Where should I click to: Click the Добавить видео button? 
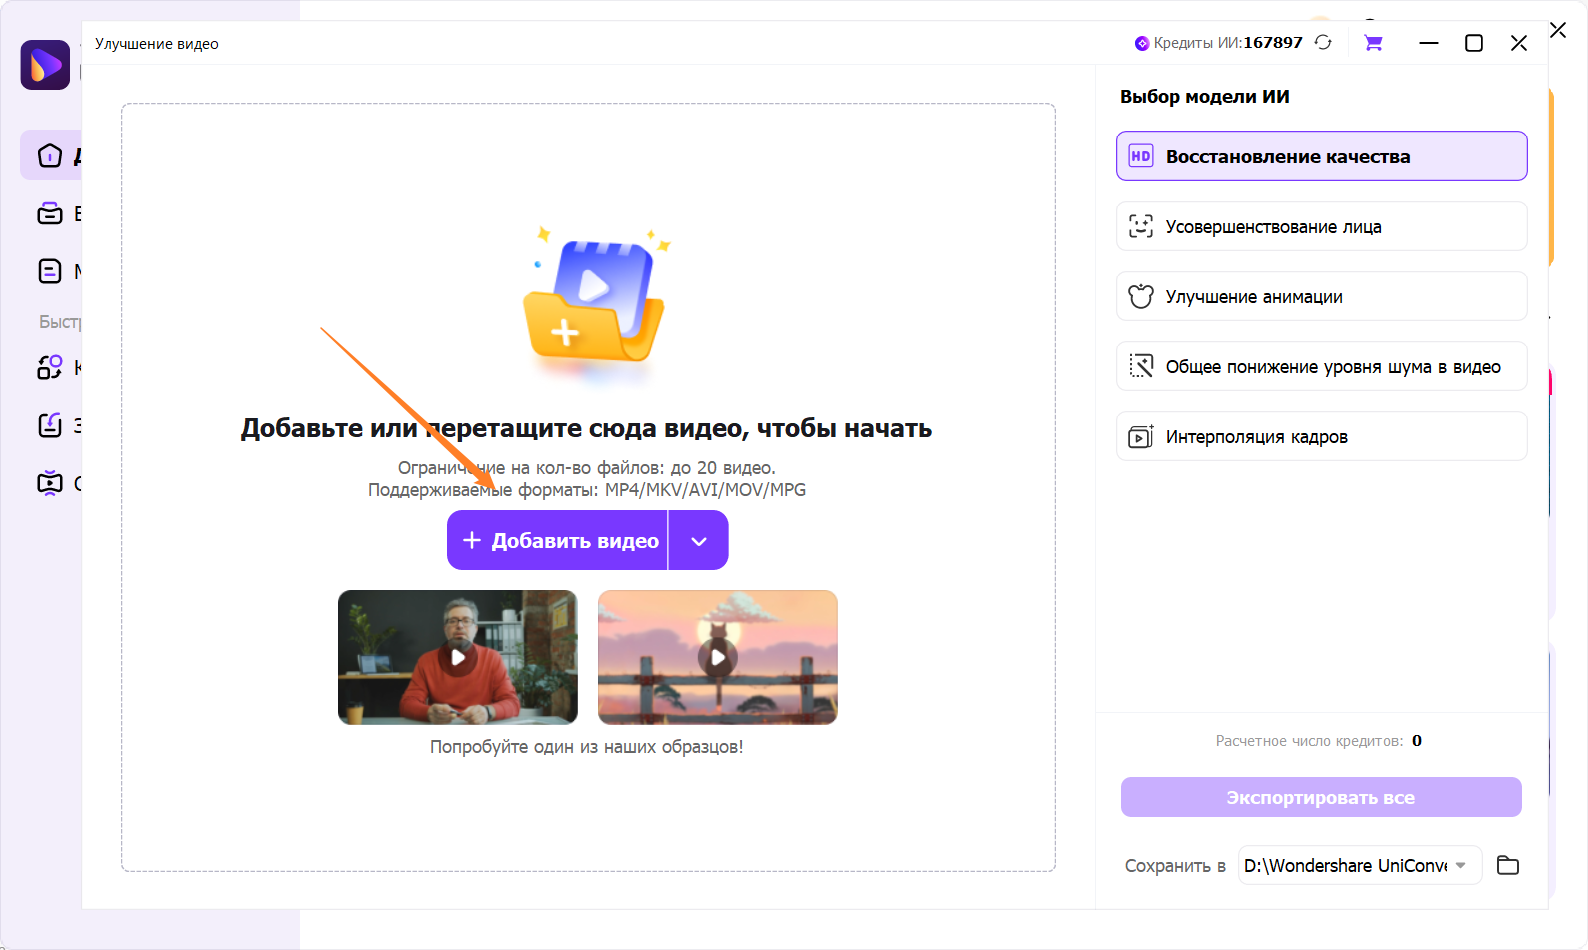(558, 541)
